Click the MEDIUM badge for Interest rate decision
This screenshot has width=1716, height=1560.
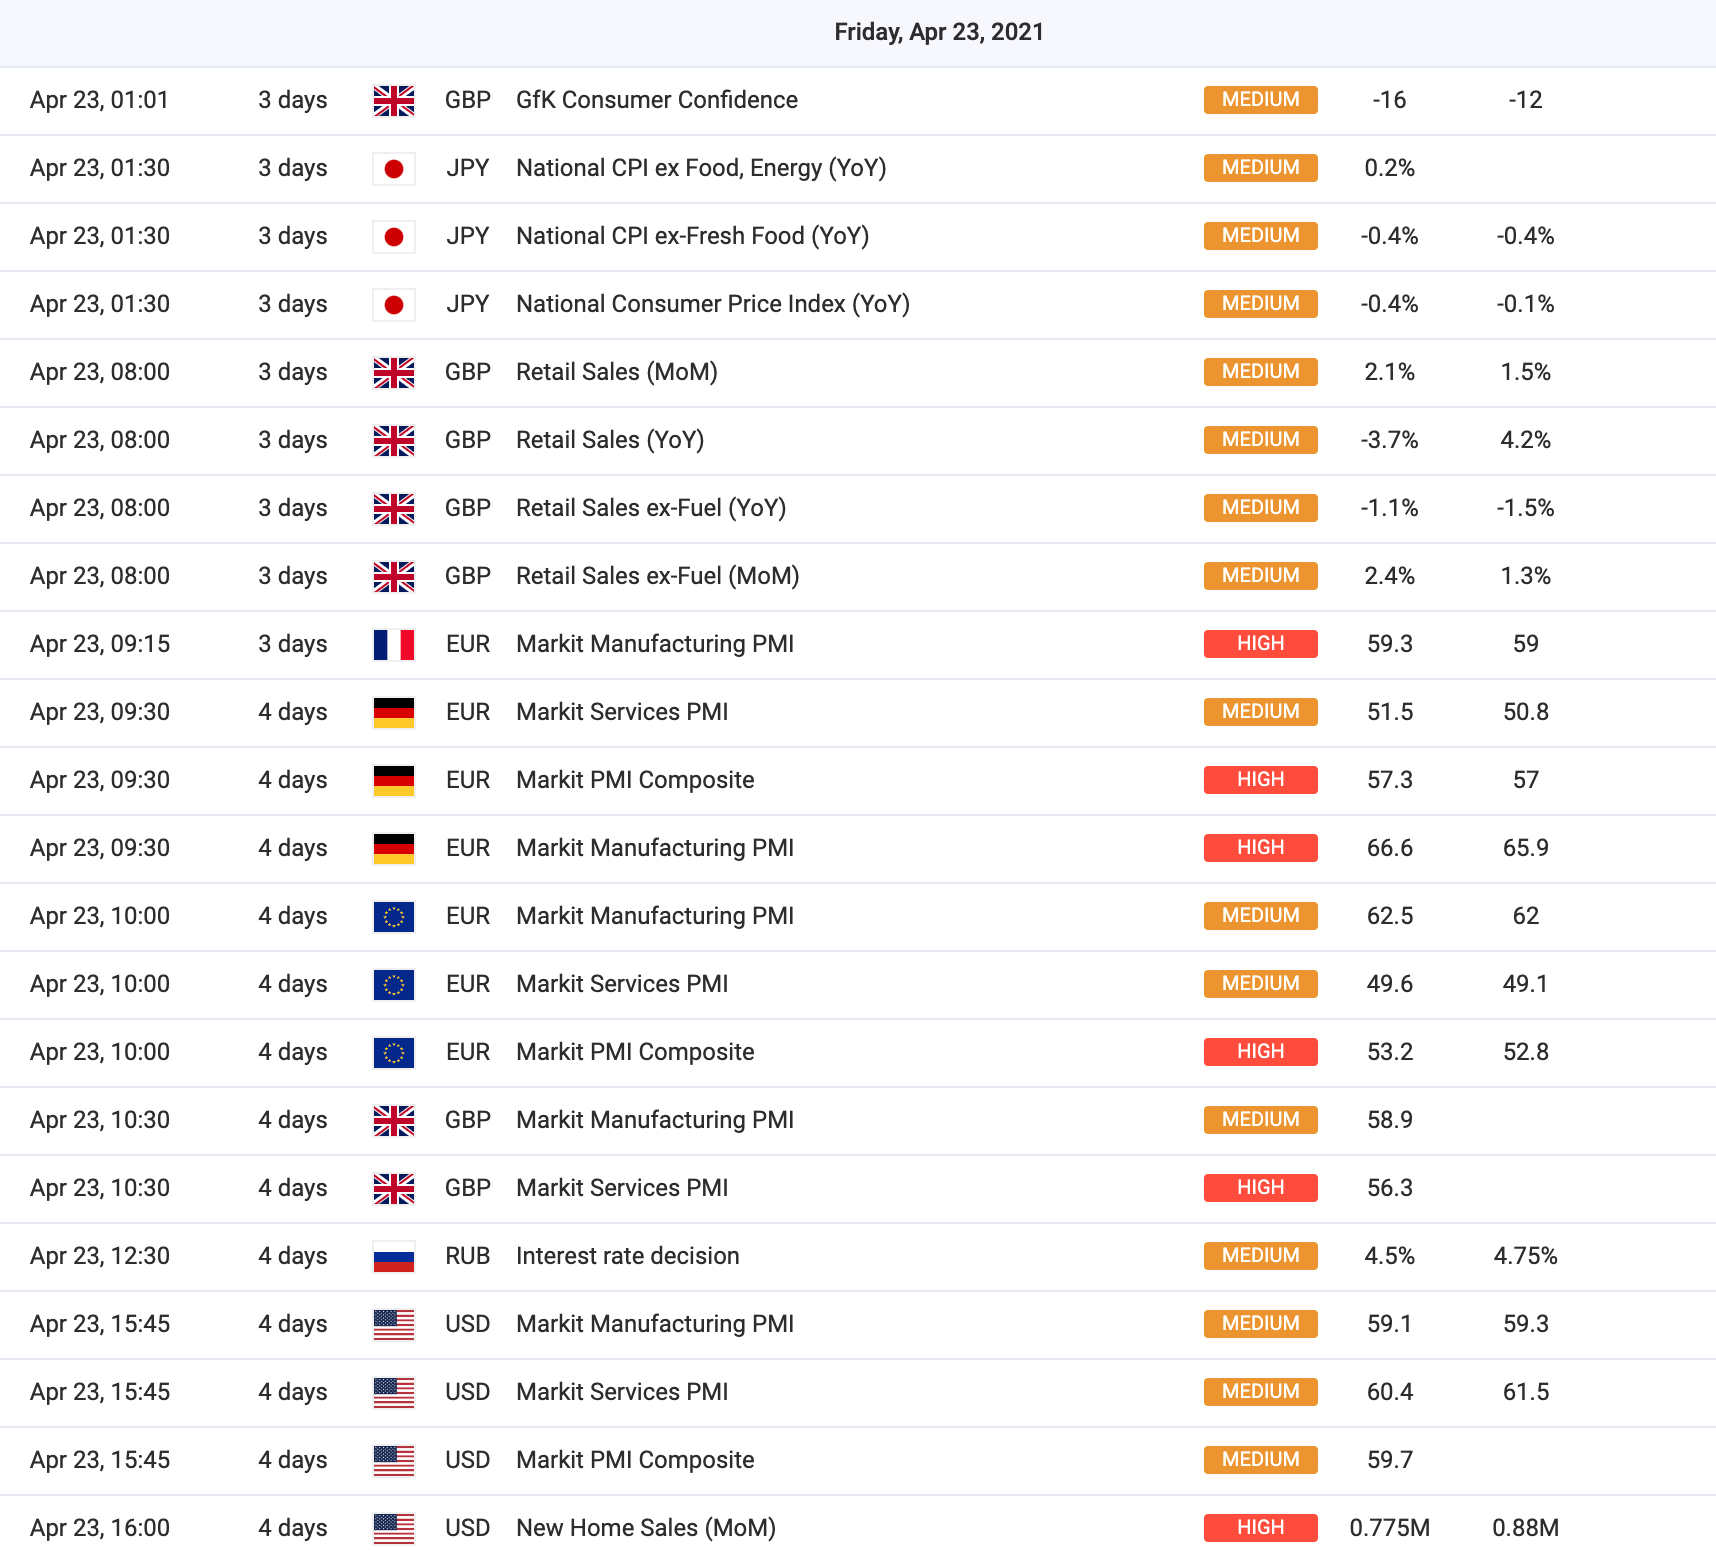coord(1260,1256)
